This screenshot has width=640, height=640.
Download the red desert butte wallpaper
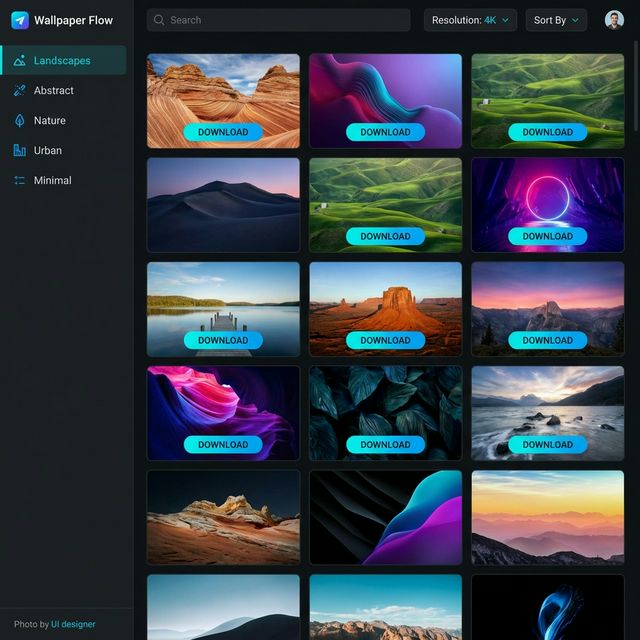[385, 340]
